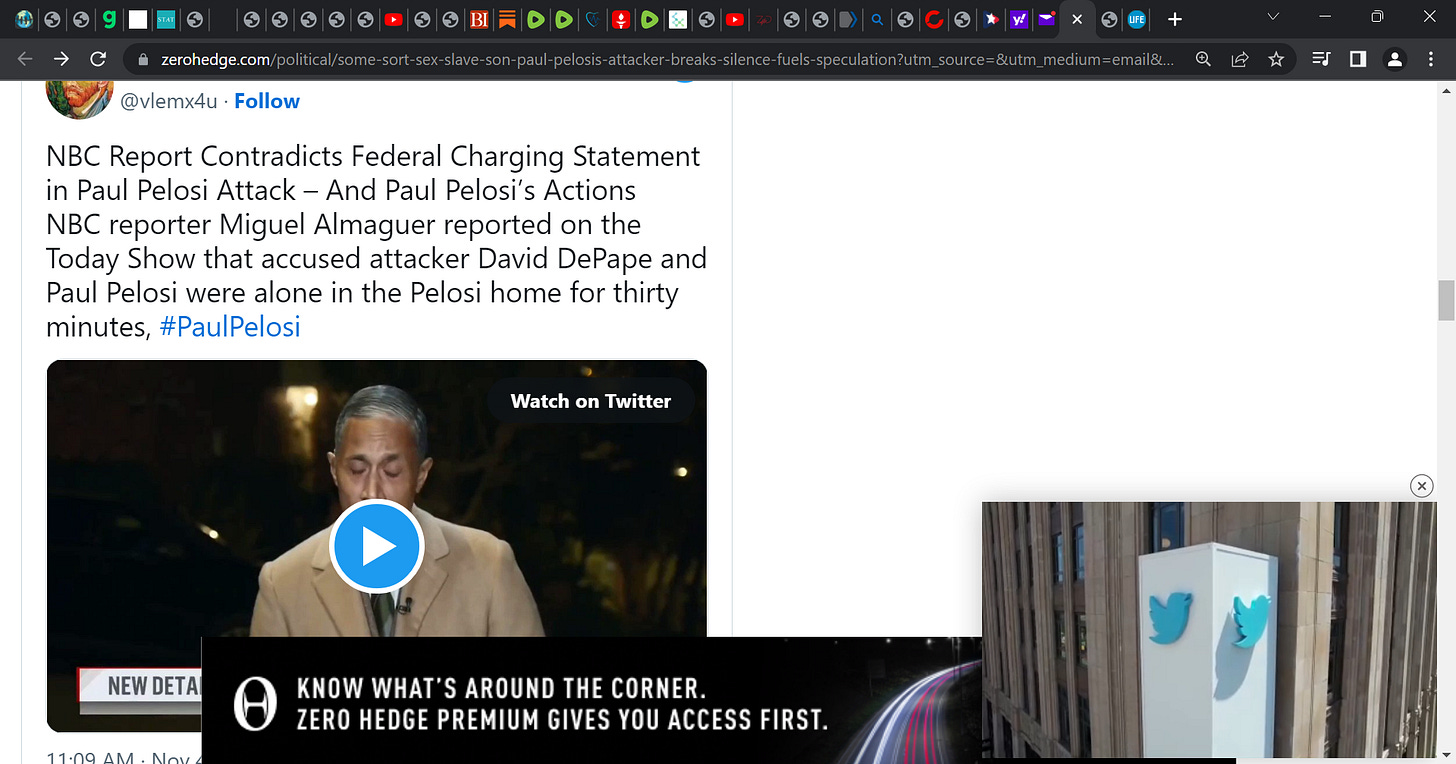
Task: Open the media control playlist icon
Action: [1321, 60]
